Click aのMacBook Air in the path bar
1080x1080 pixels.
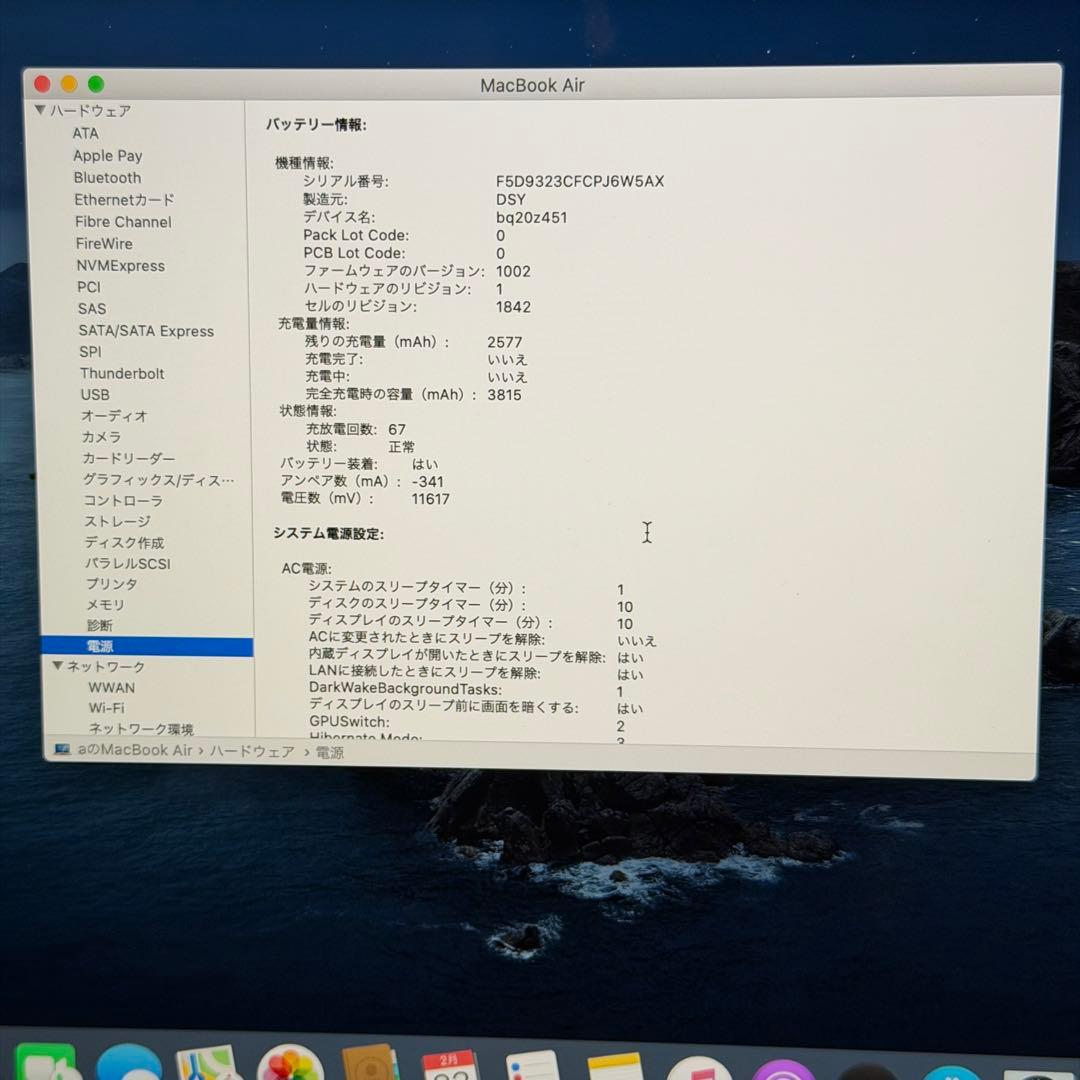[135, 750]
